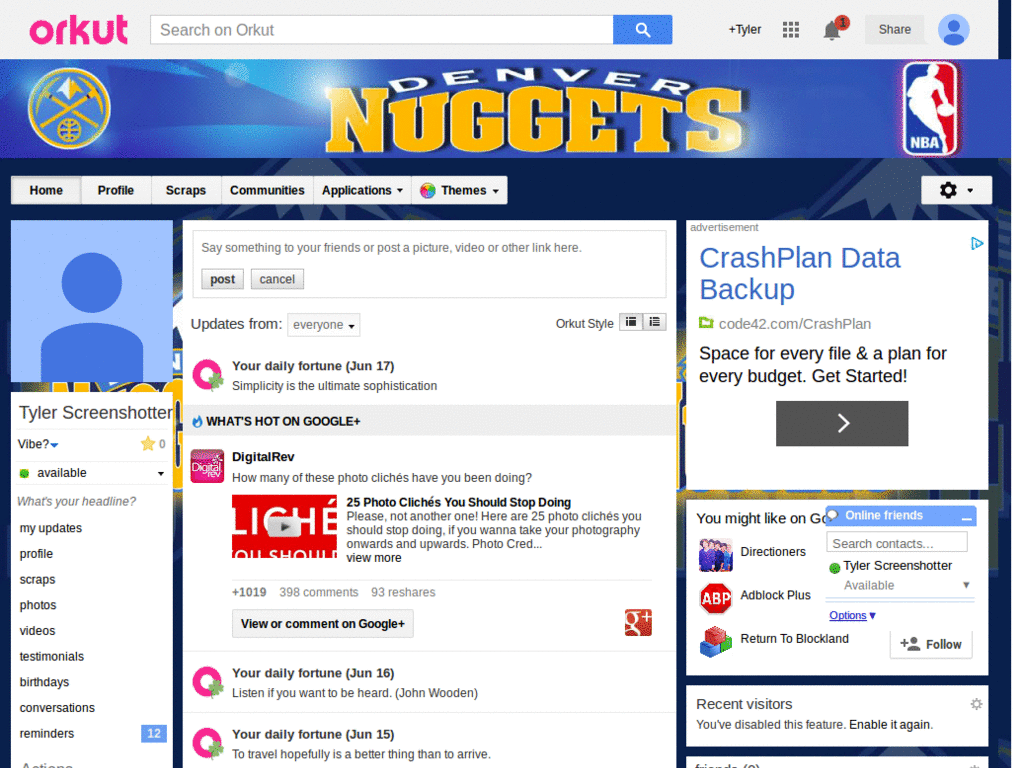
Task: Open the Themes dropdown menu
Action: [459, 190]
